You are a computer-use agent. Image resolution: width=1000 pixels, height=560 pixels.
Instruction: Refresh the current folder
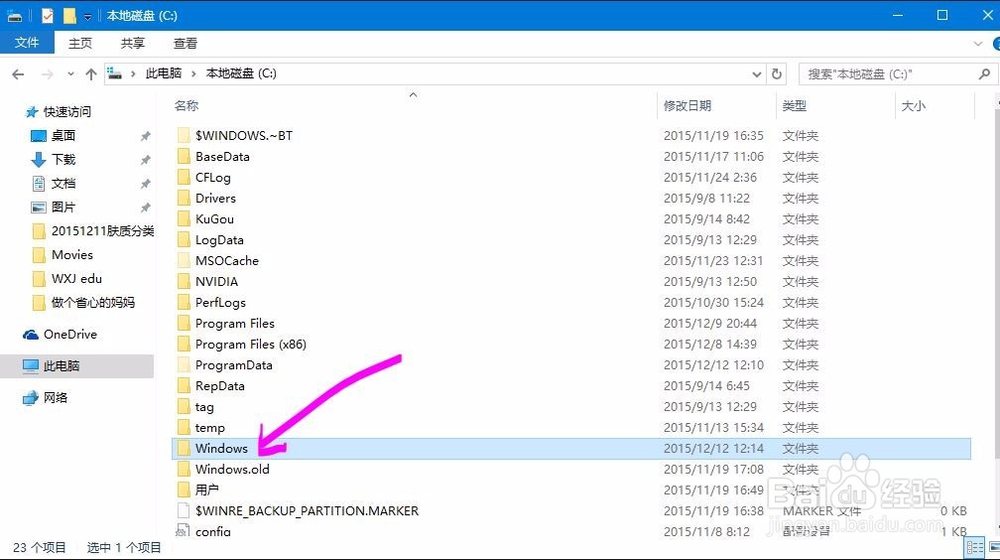coord(776,74)
